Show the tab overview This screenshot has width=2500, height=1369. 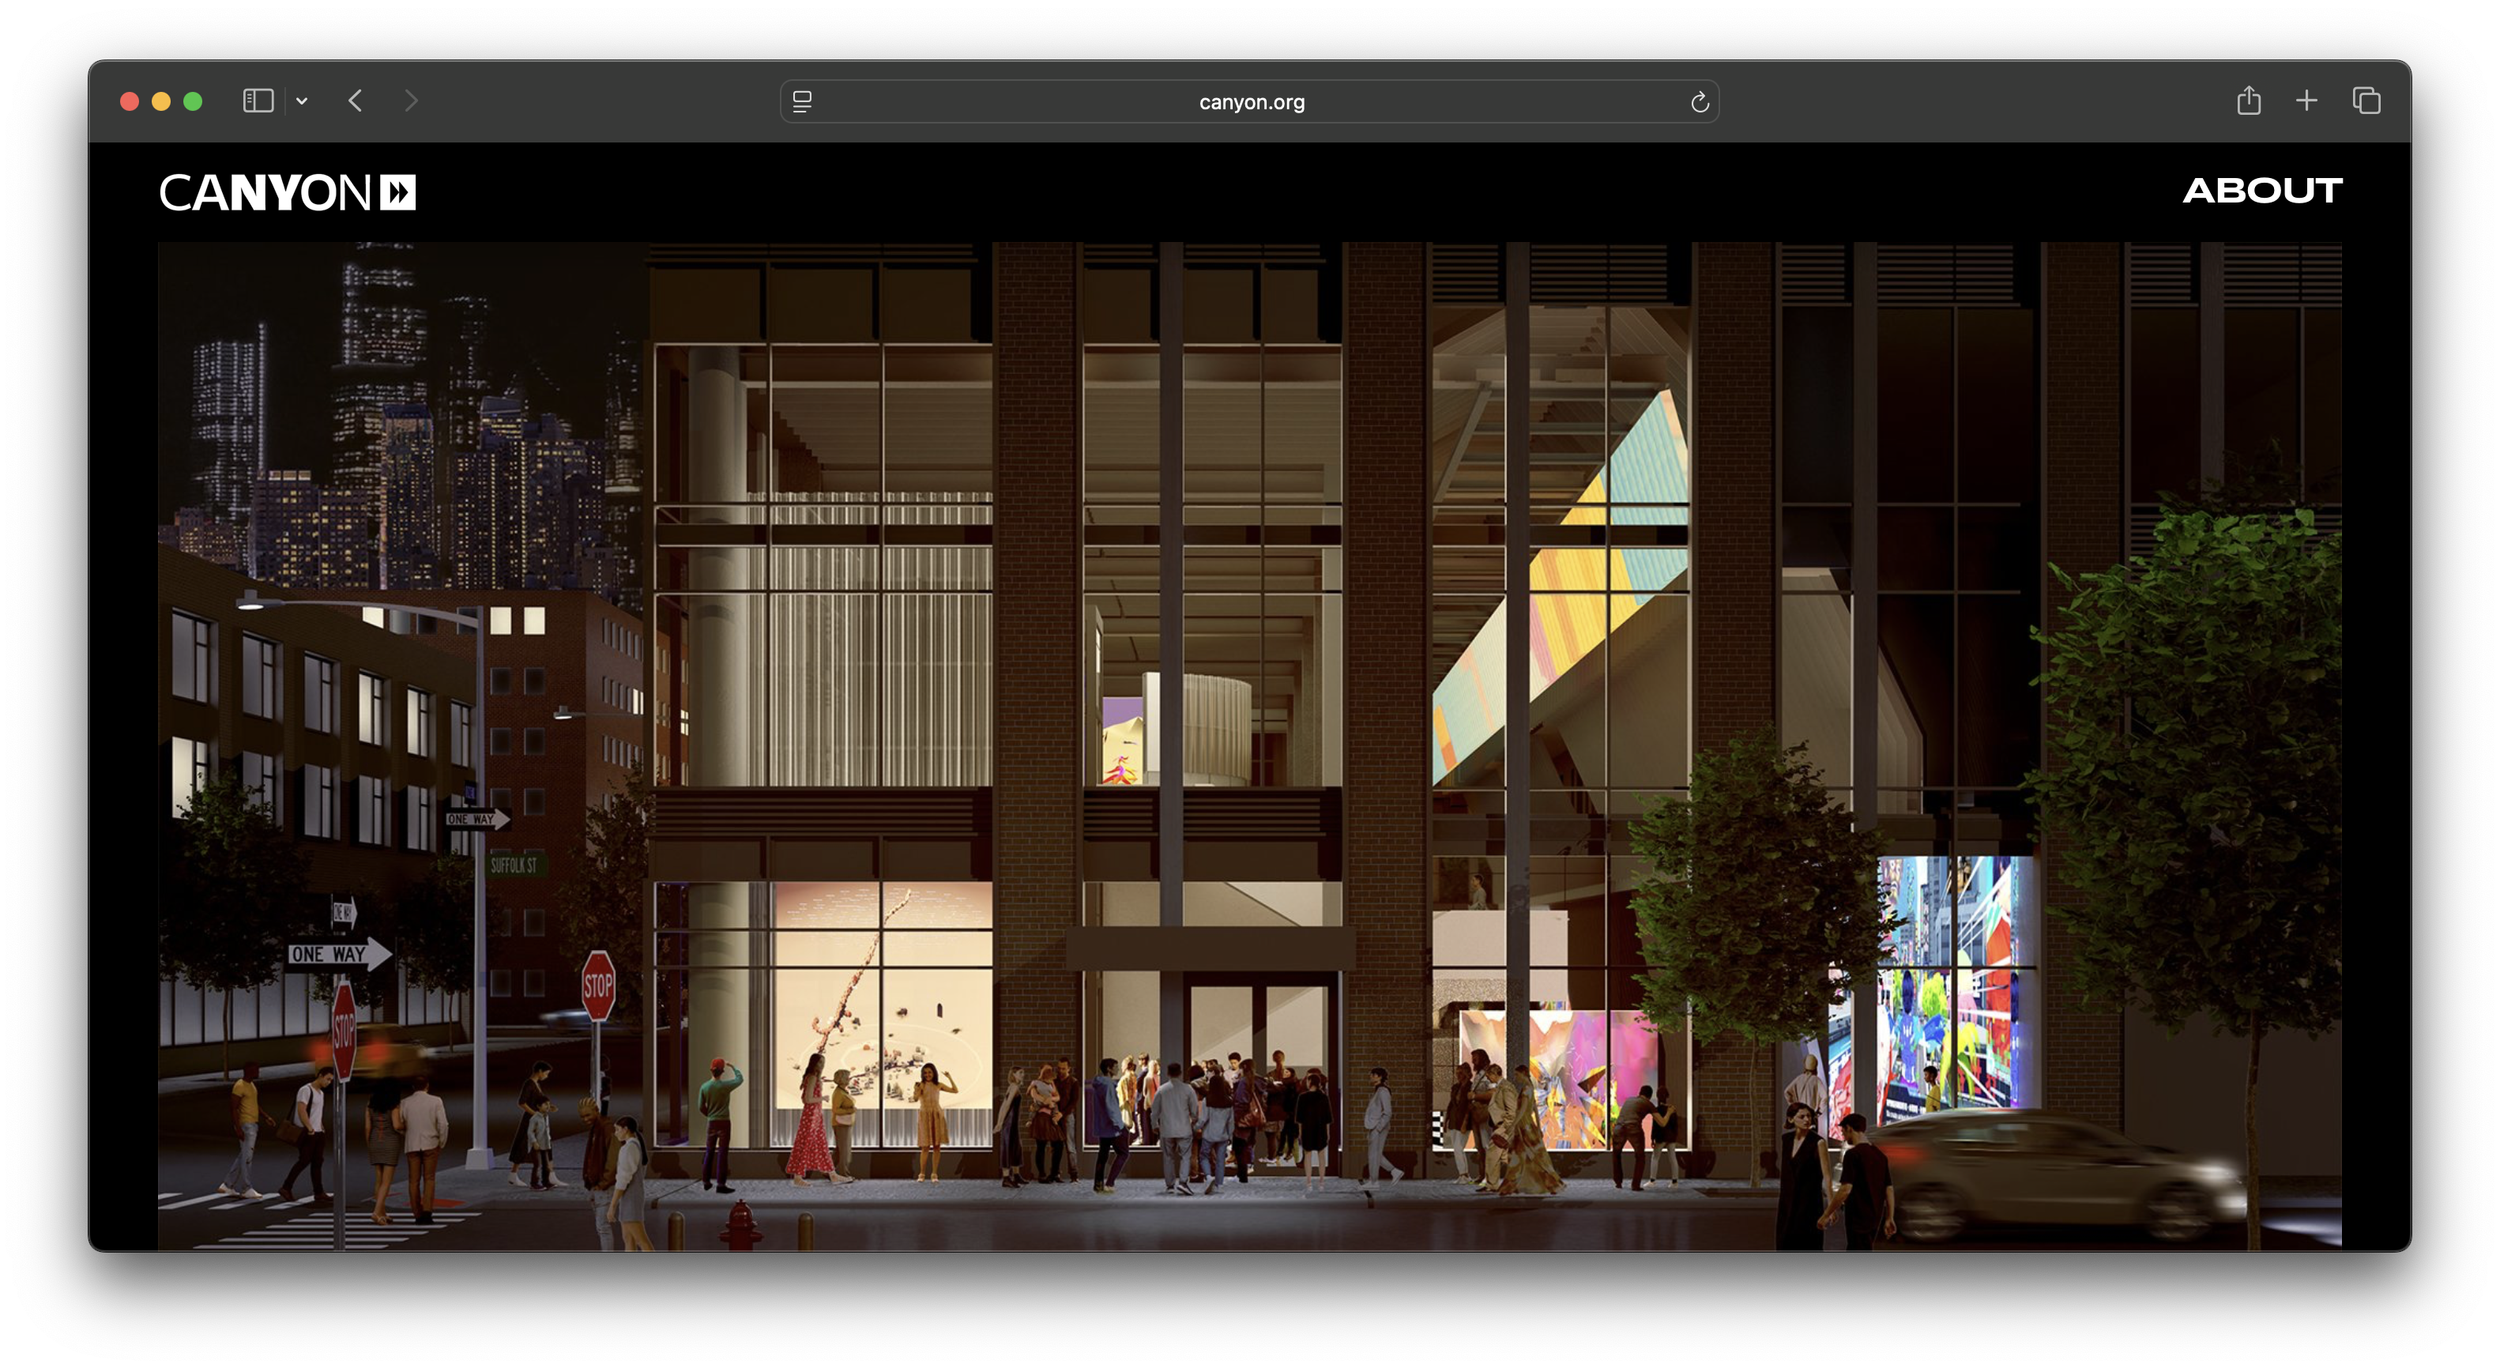coord(2367,101)
